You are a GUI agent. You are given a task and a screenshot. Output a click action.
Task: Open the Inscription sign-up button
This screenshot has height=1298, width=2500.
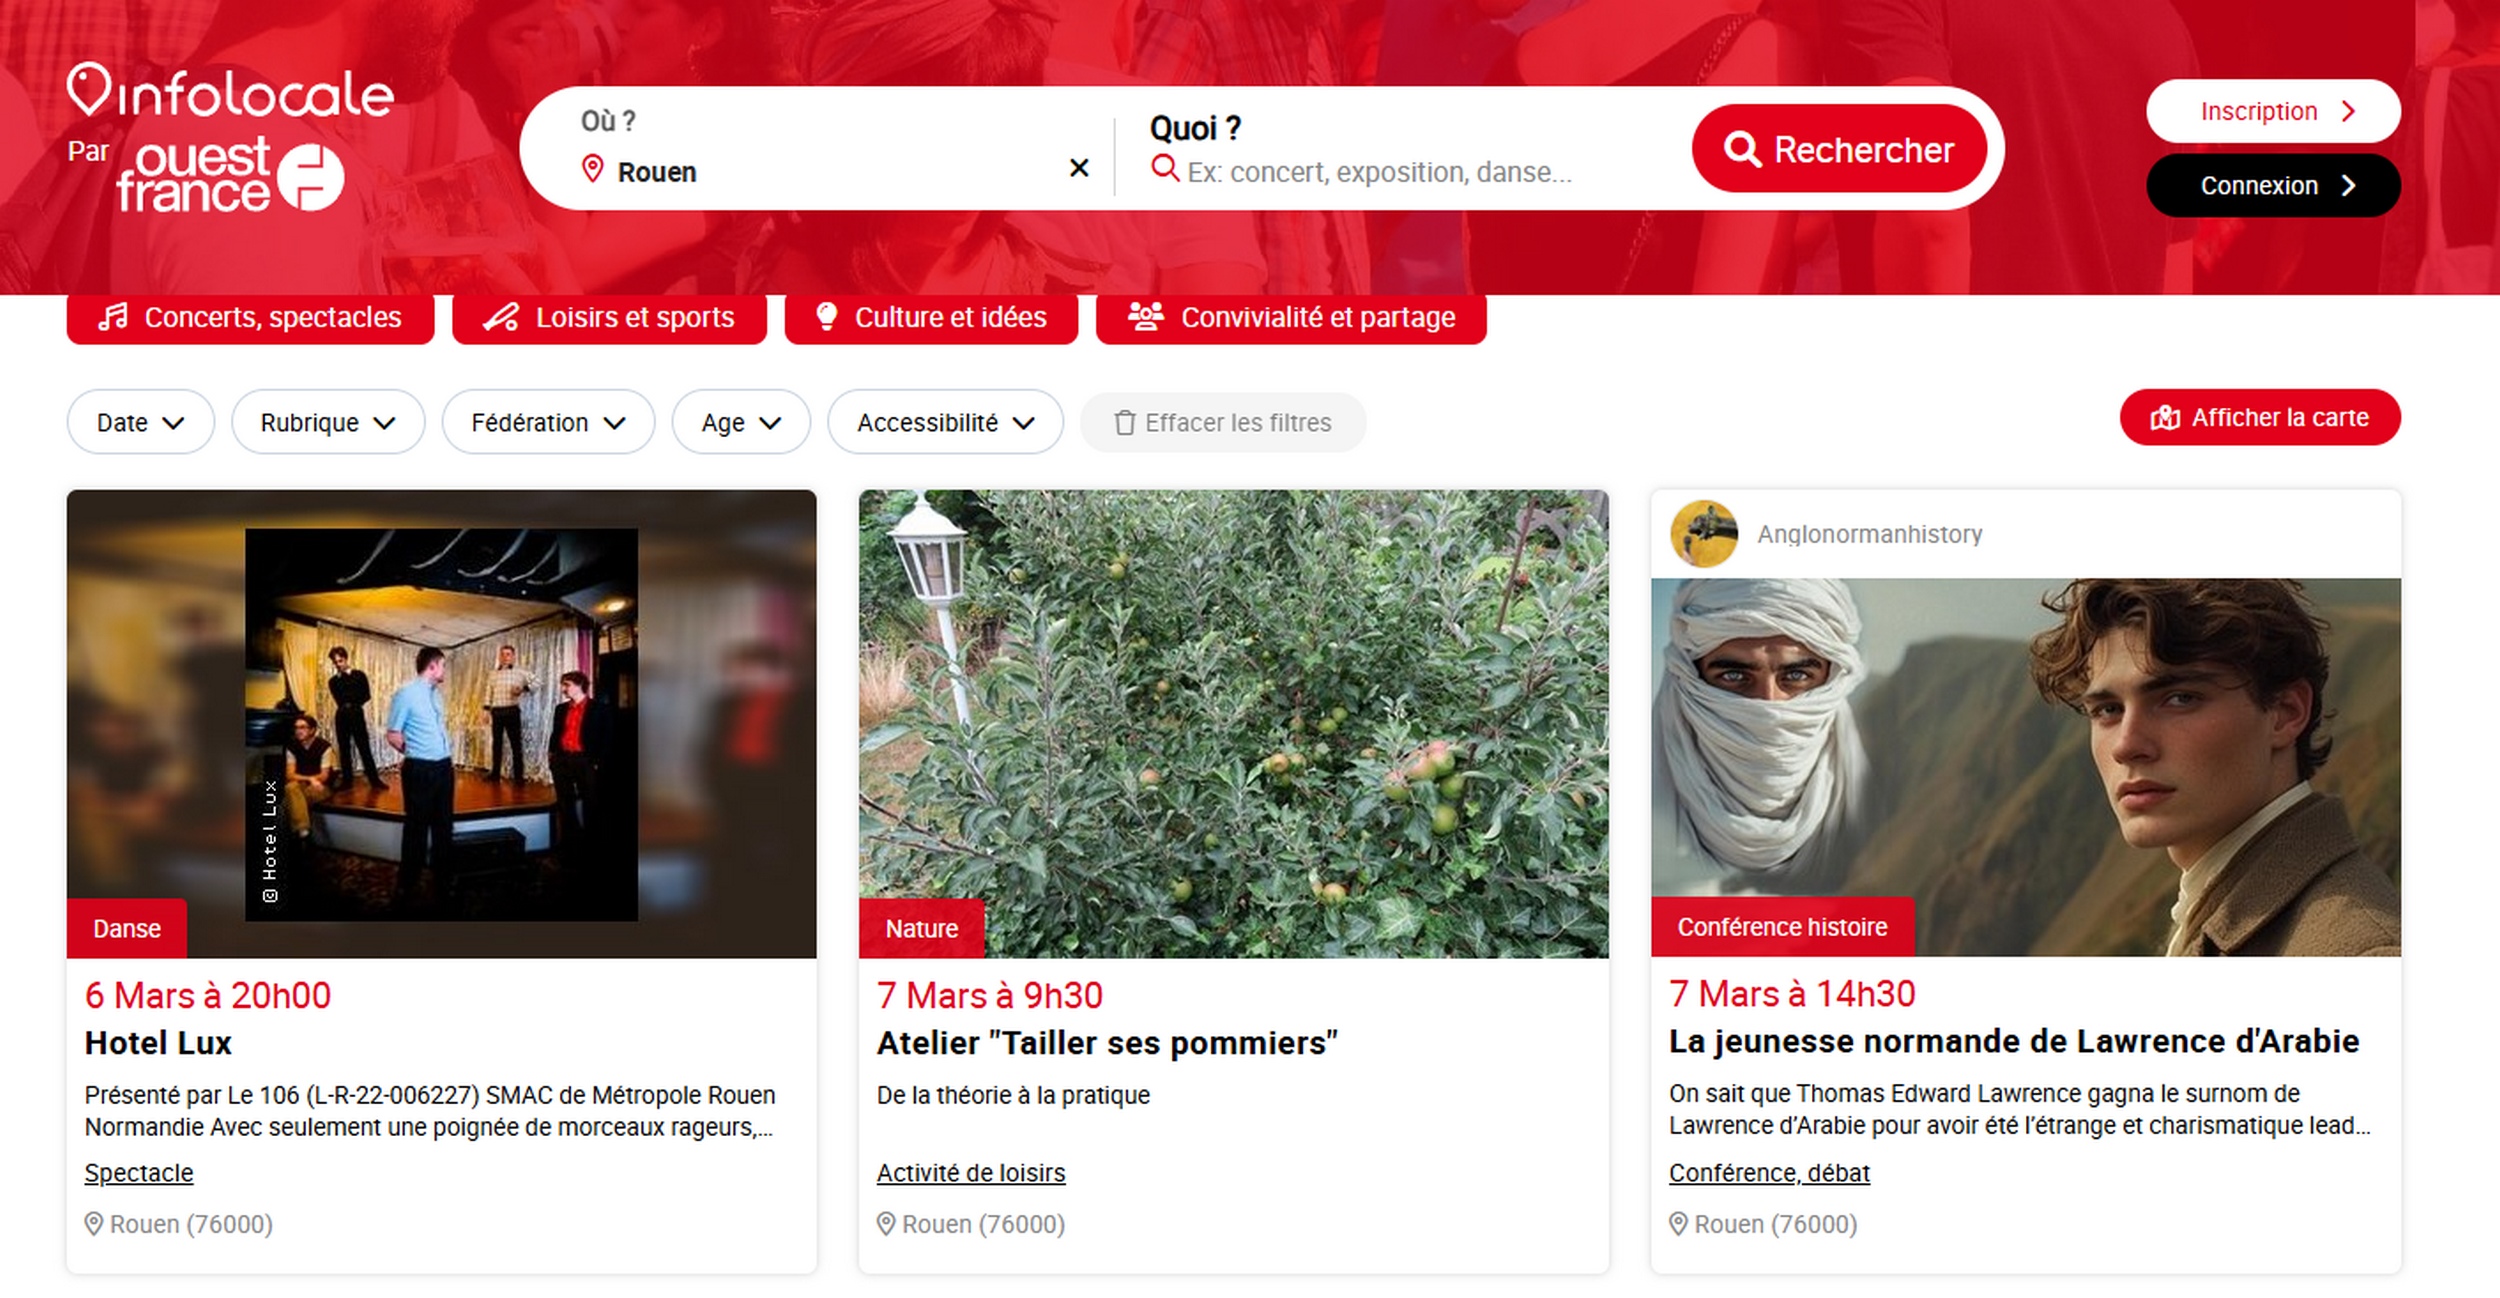(2272, 111)
